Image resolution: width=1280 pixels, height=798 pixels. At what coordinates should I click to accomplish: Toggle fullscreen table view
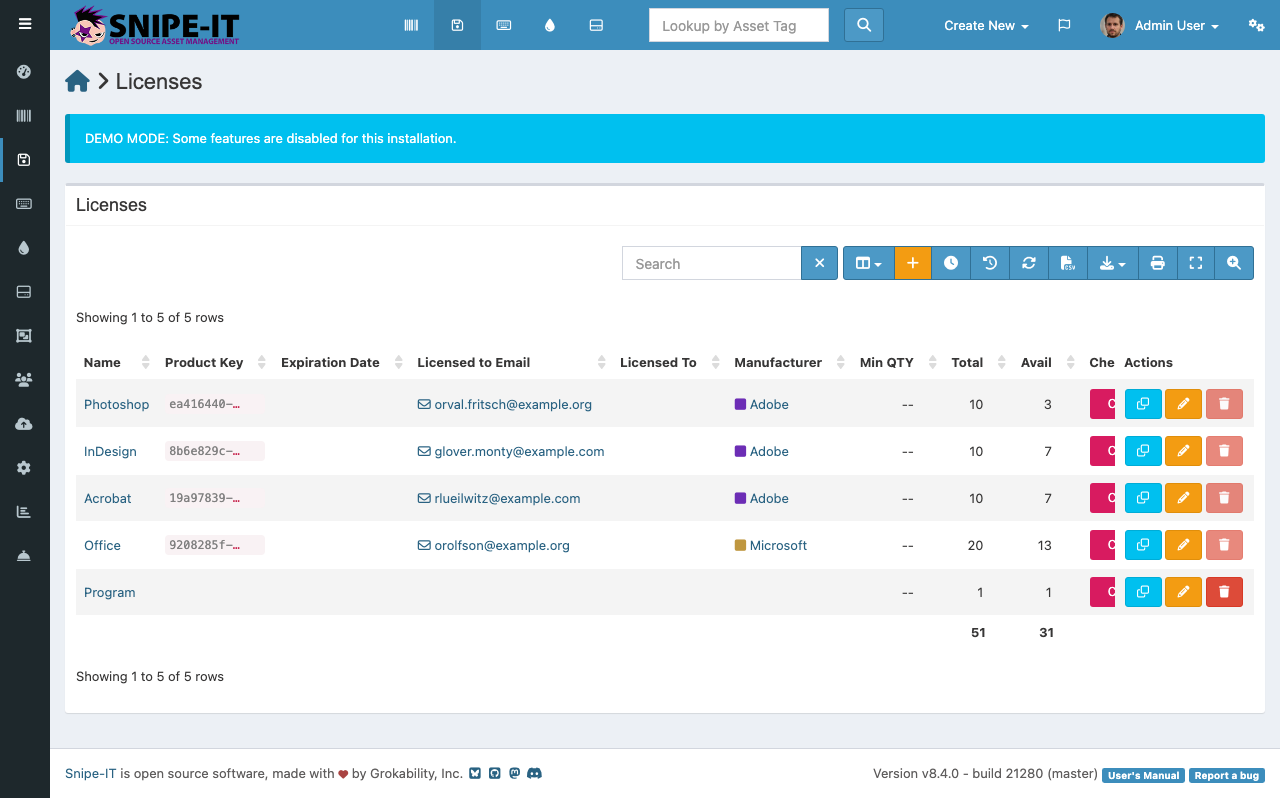click(x=1196, y=263)
